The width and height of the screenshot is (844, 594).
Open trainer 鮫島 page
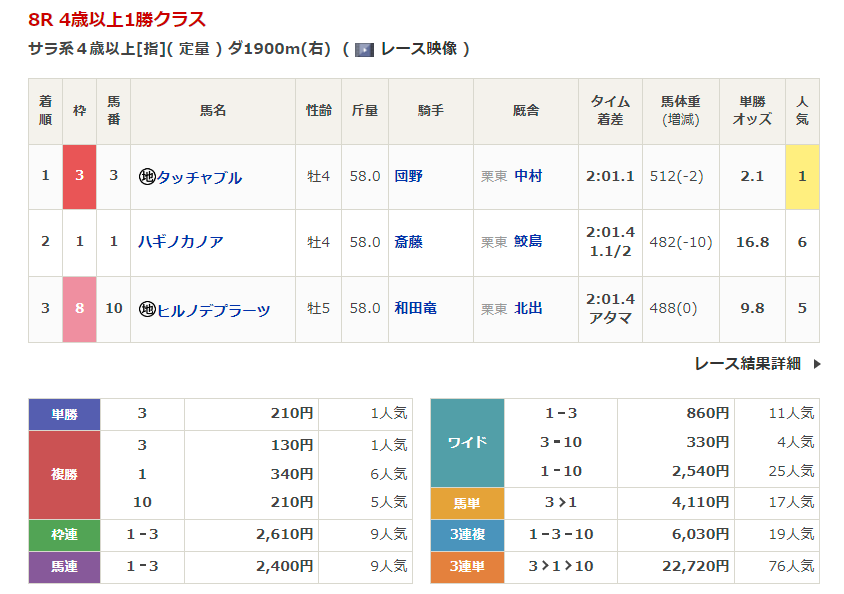tap(528, 241)
